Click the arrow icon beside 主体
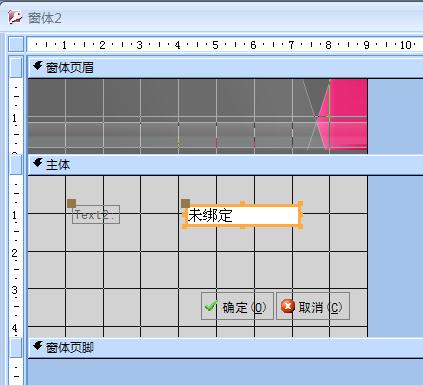This screenshot has width=423, height=385. point(38,163)
